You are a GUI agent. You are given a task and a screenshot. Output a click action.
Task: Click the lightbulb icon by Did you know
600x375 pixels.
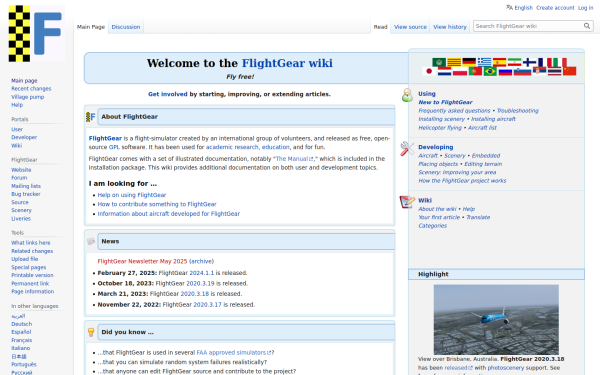point(91,332)
